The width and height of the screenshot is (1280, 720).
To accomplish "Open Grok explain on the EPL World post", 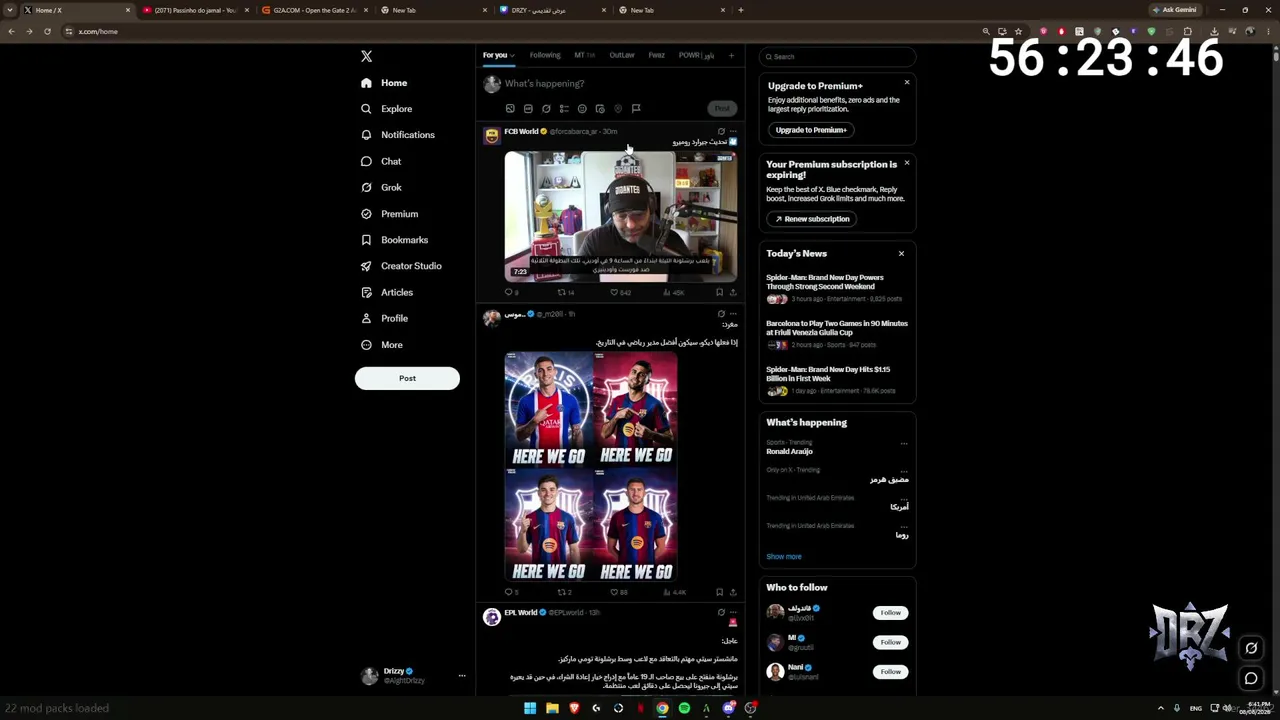I will pos(721,612).
